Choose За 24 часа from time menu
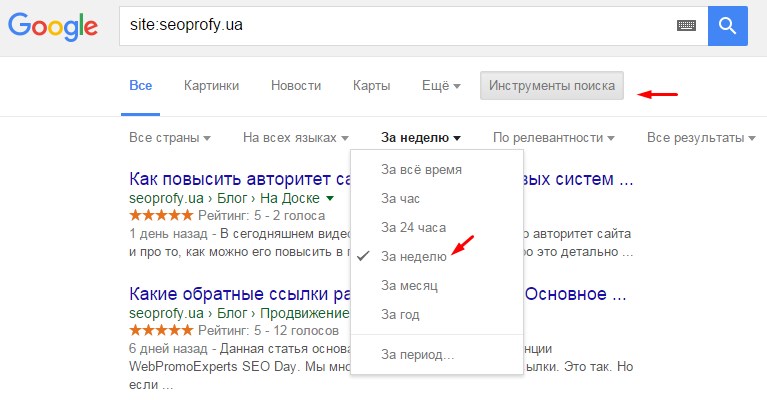The image size is (767, 400). click(413, 227)
